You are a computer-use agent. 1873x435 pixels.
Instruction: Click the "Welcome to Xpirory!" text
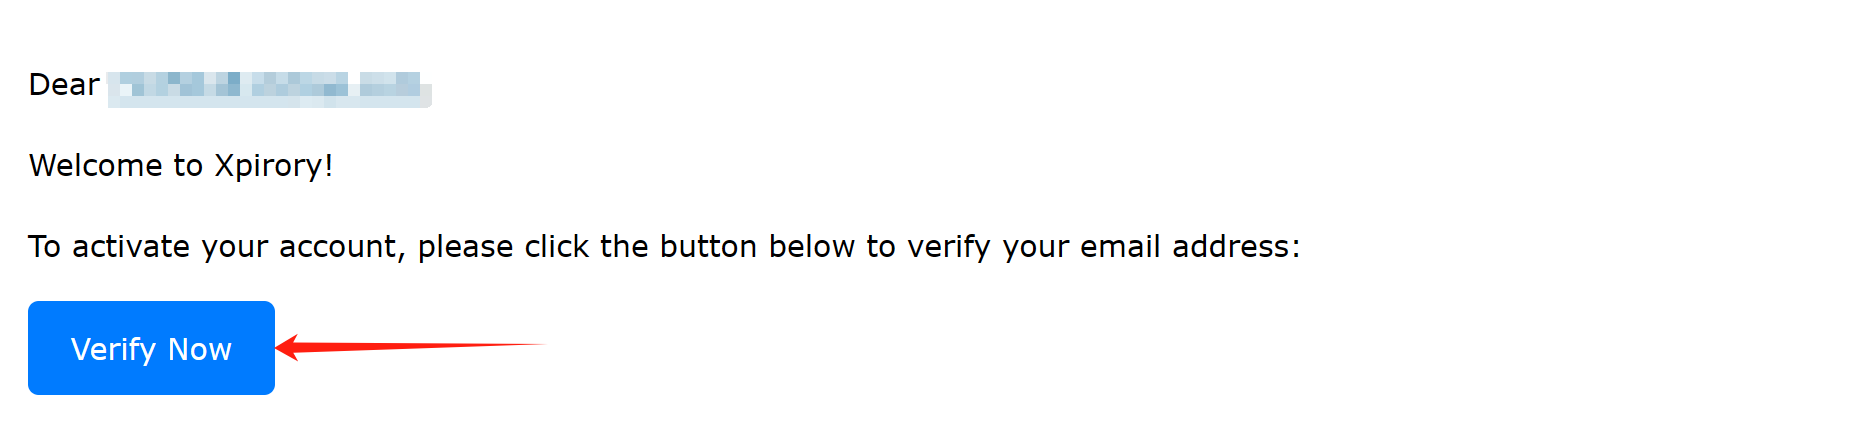181,165
